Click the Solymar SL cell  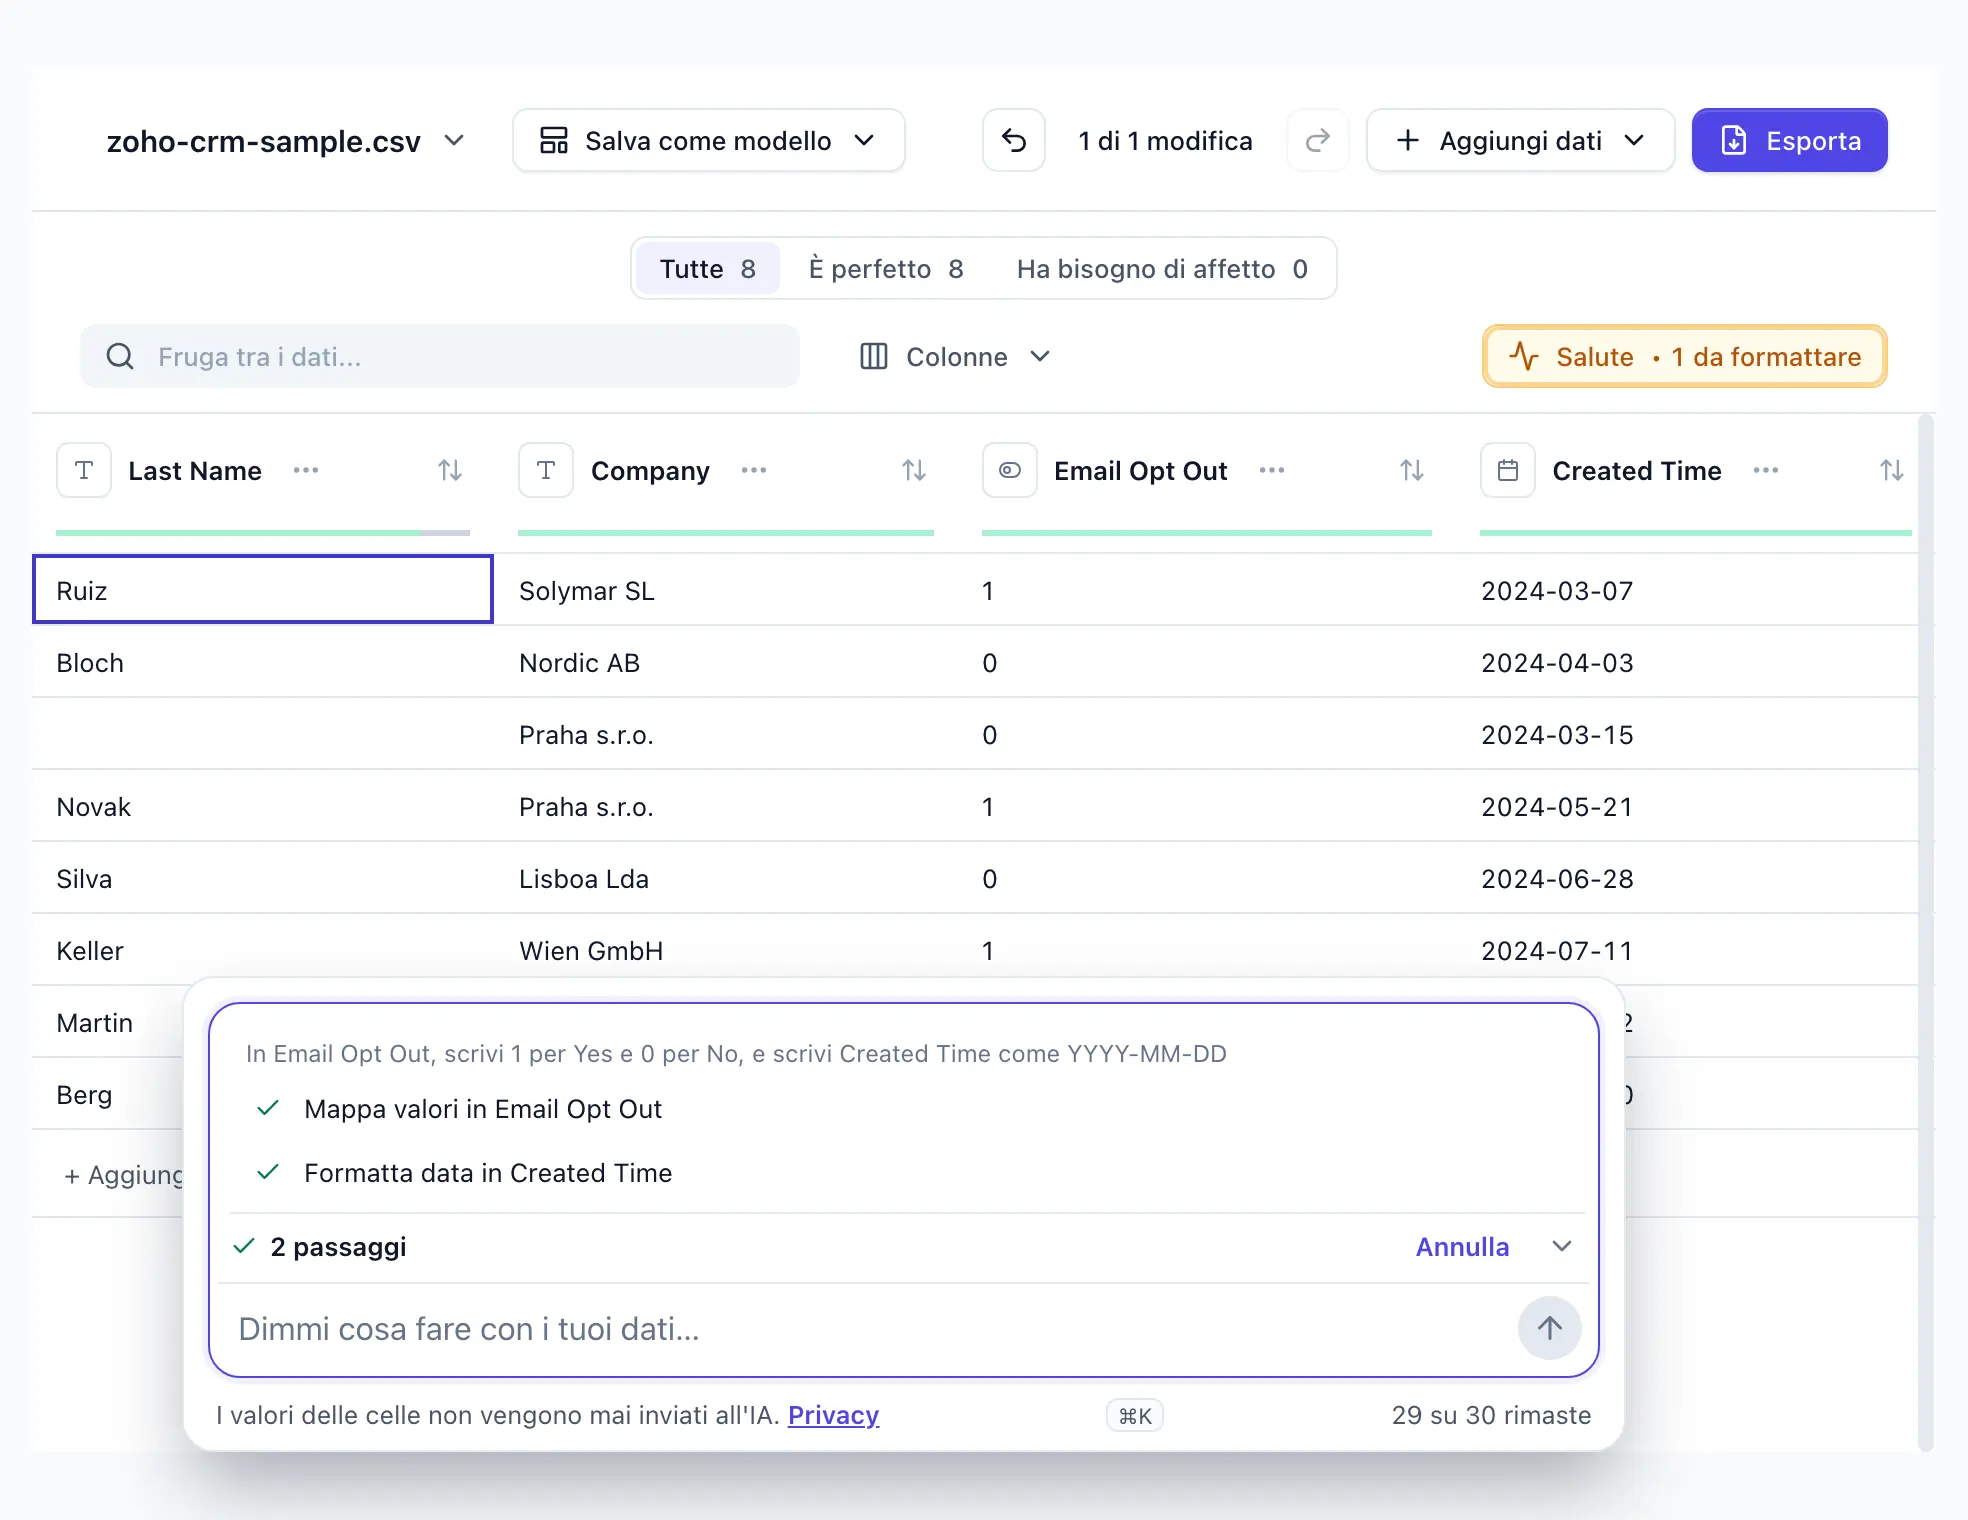(726, 590)
